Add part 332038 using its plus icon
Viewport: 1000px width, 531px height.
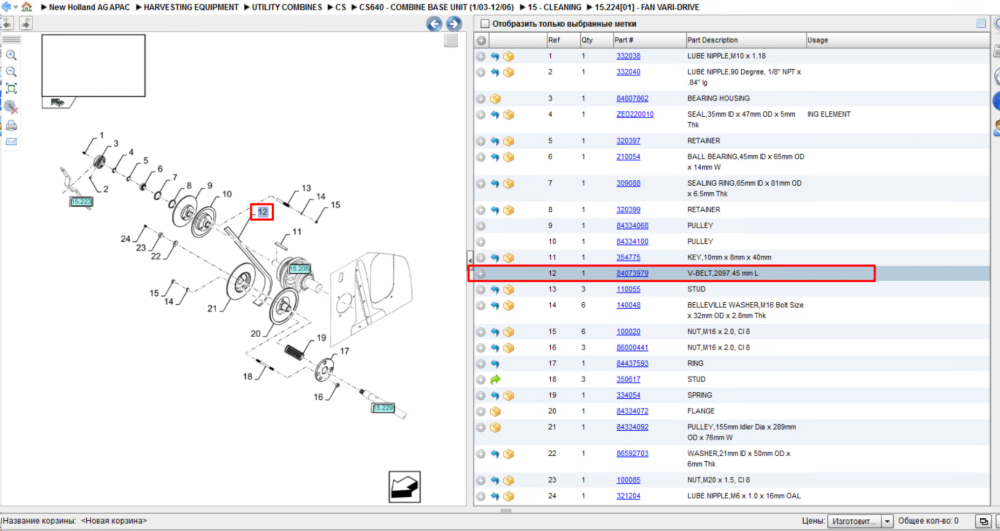[481, 56]
